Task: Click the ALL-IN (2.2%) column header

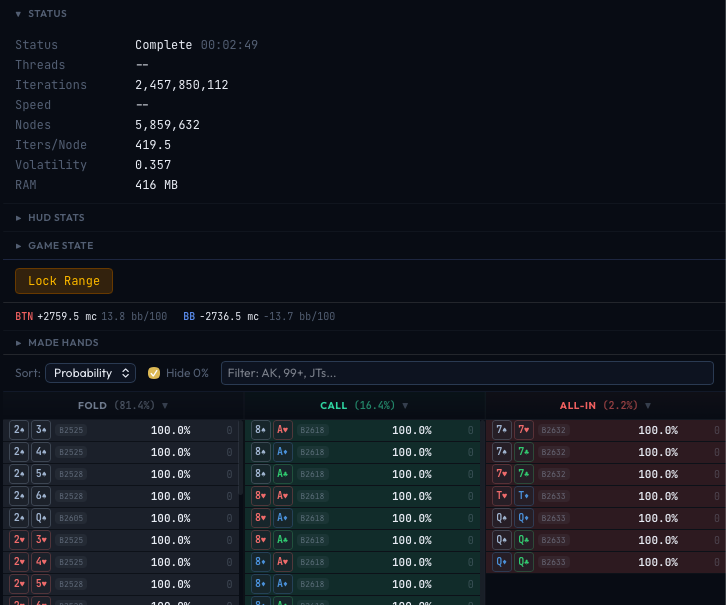Action: [x=605, y=405]
